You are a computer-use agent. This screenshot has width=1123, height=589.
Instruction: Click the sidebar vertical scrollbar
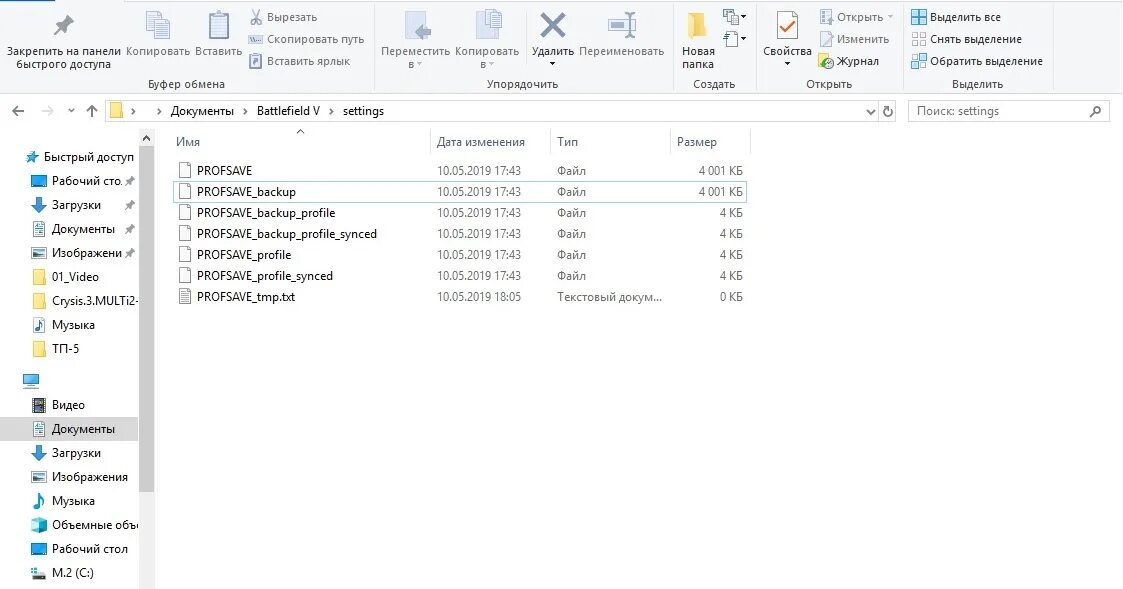(146, 319)
